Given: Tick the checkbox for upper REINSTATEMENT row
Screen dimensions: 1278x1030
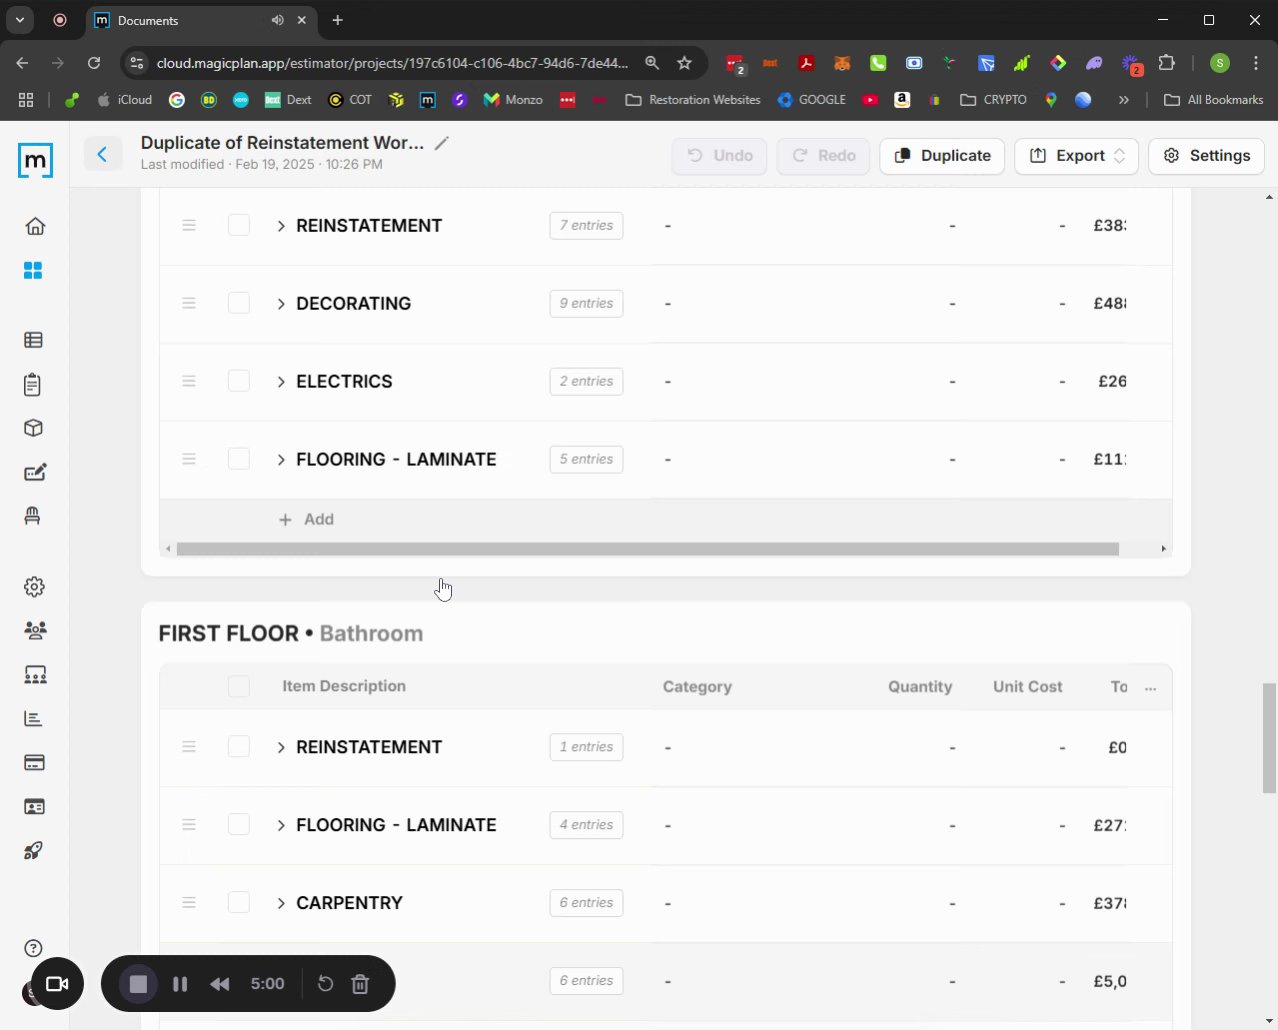Looking at the screenshot, I should (239, 225).
